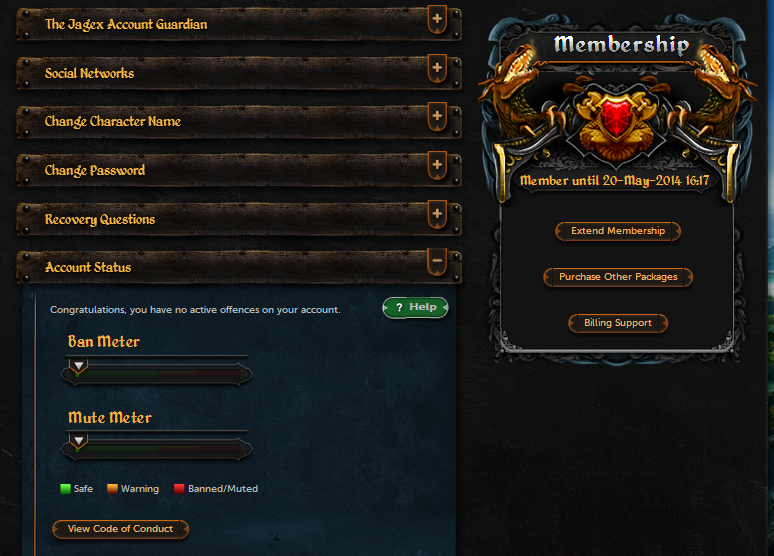774x556 pixels.
Task: Click Extend Membership button
Action: [618, 231]
